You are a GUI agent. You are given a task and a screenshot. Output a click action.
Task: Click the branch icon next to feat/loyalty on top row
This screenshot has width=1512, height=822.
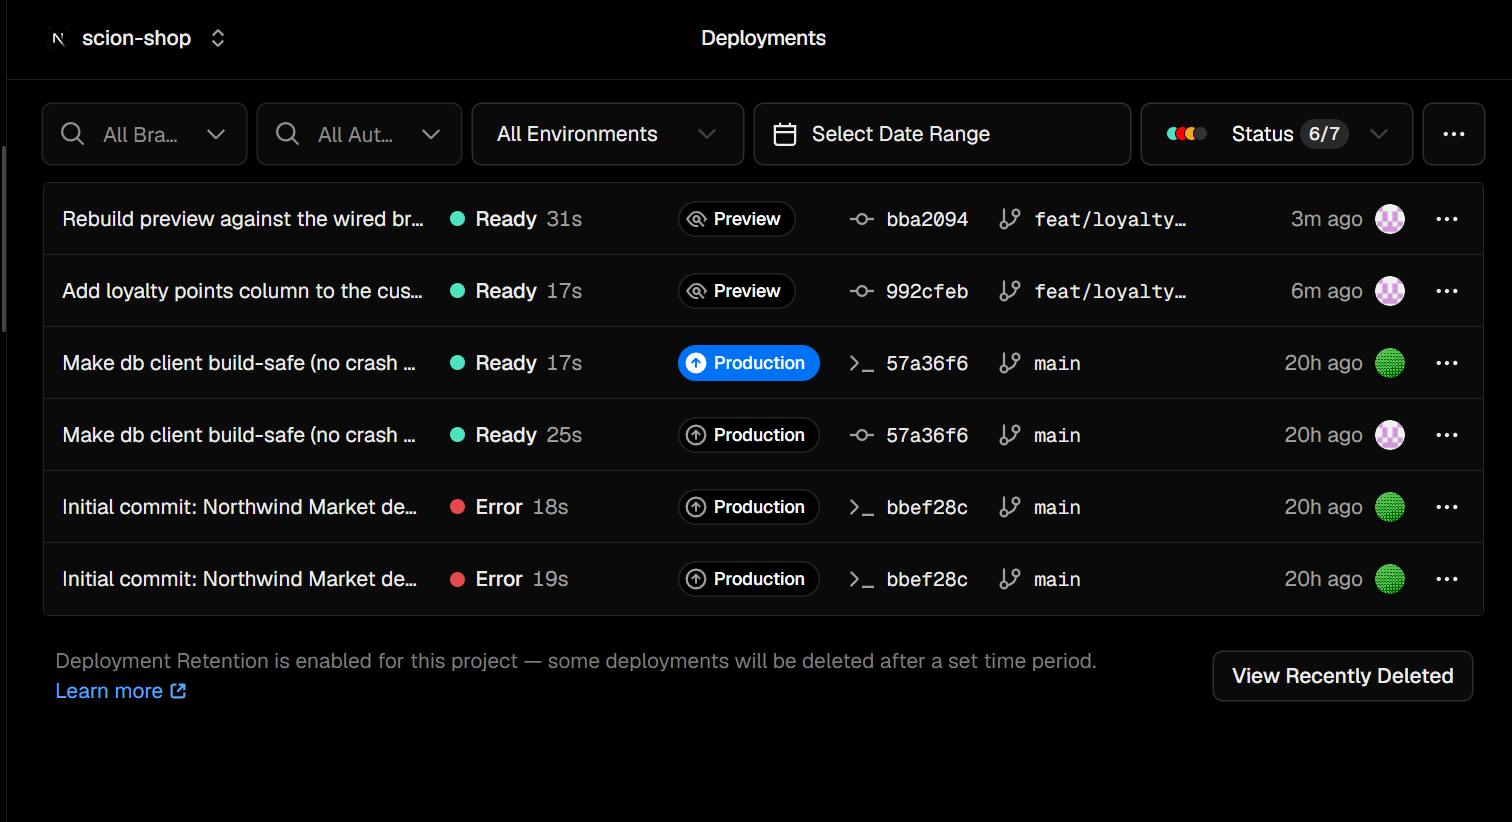[1010, 219]
